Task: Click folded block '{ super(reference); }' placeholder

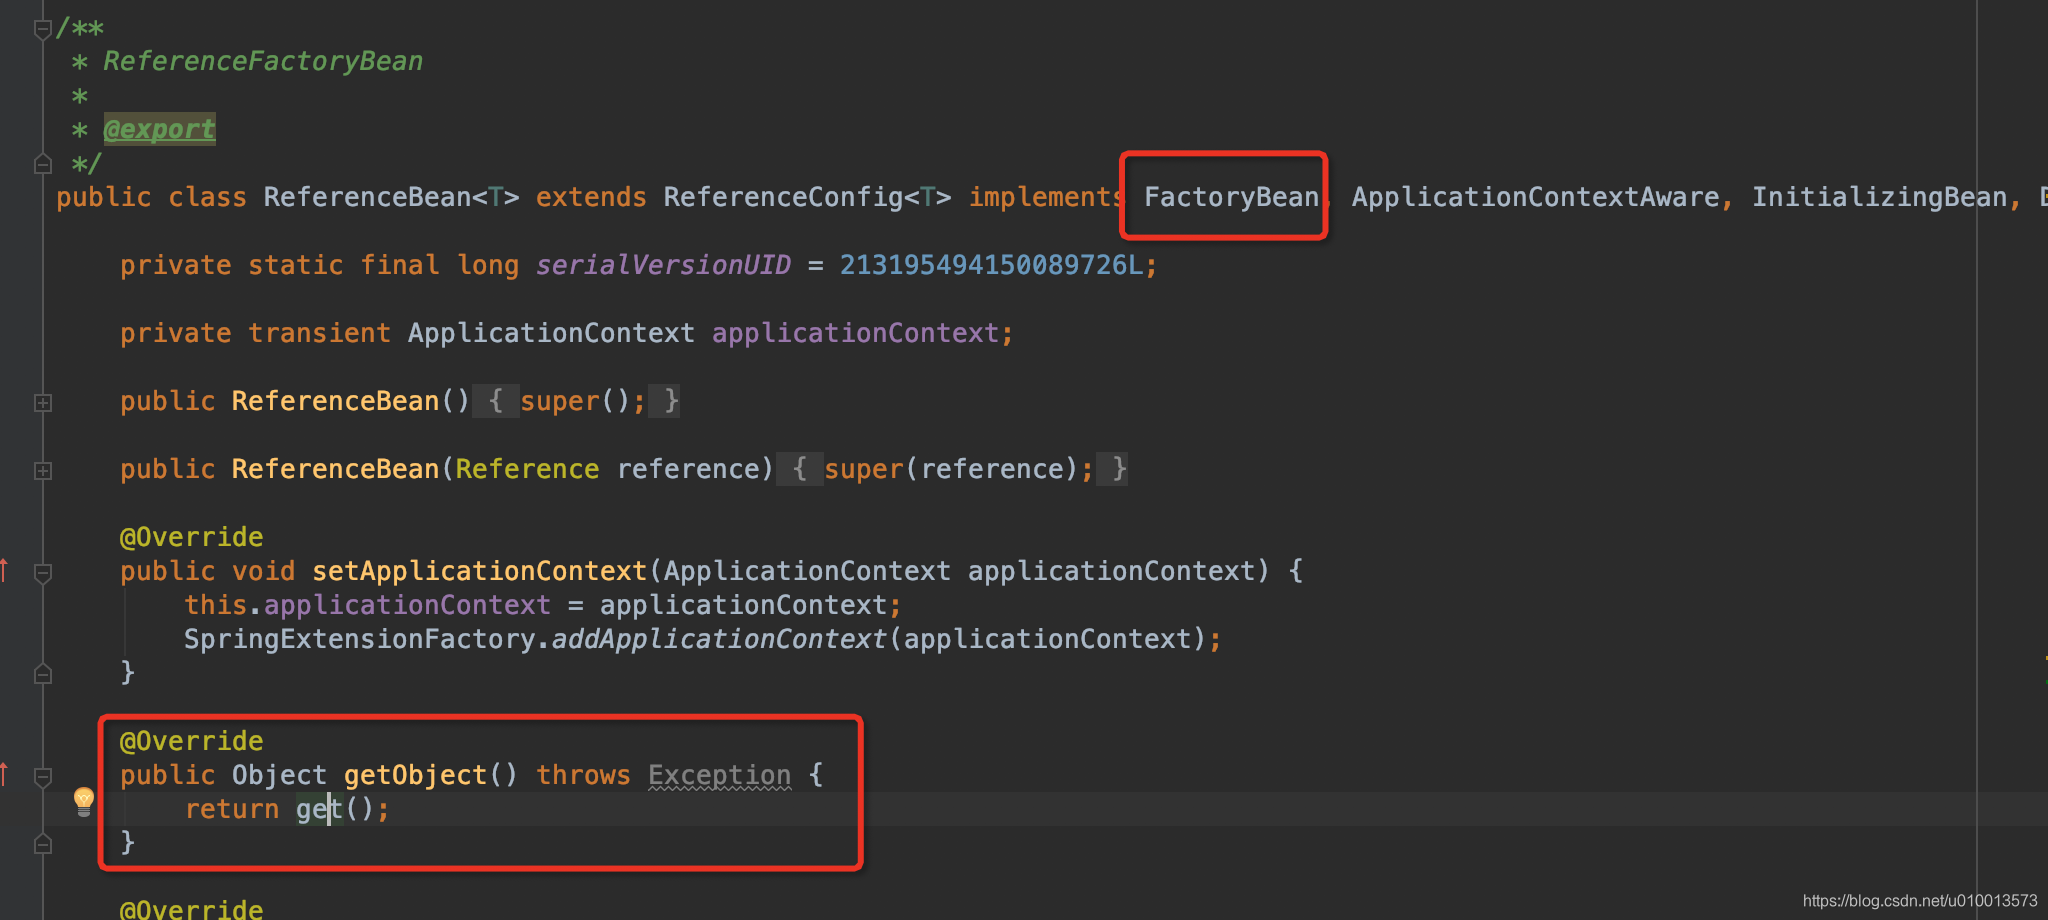Action: point(952,469)
